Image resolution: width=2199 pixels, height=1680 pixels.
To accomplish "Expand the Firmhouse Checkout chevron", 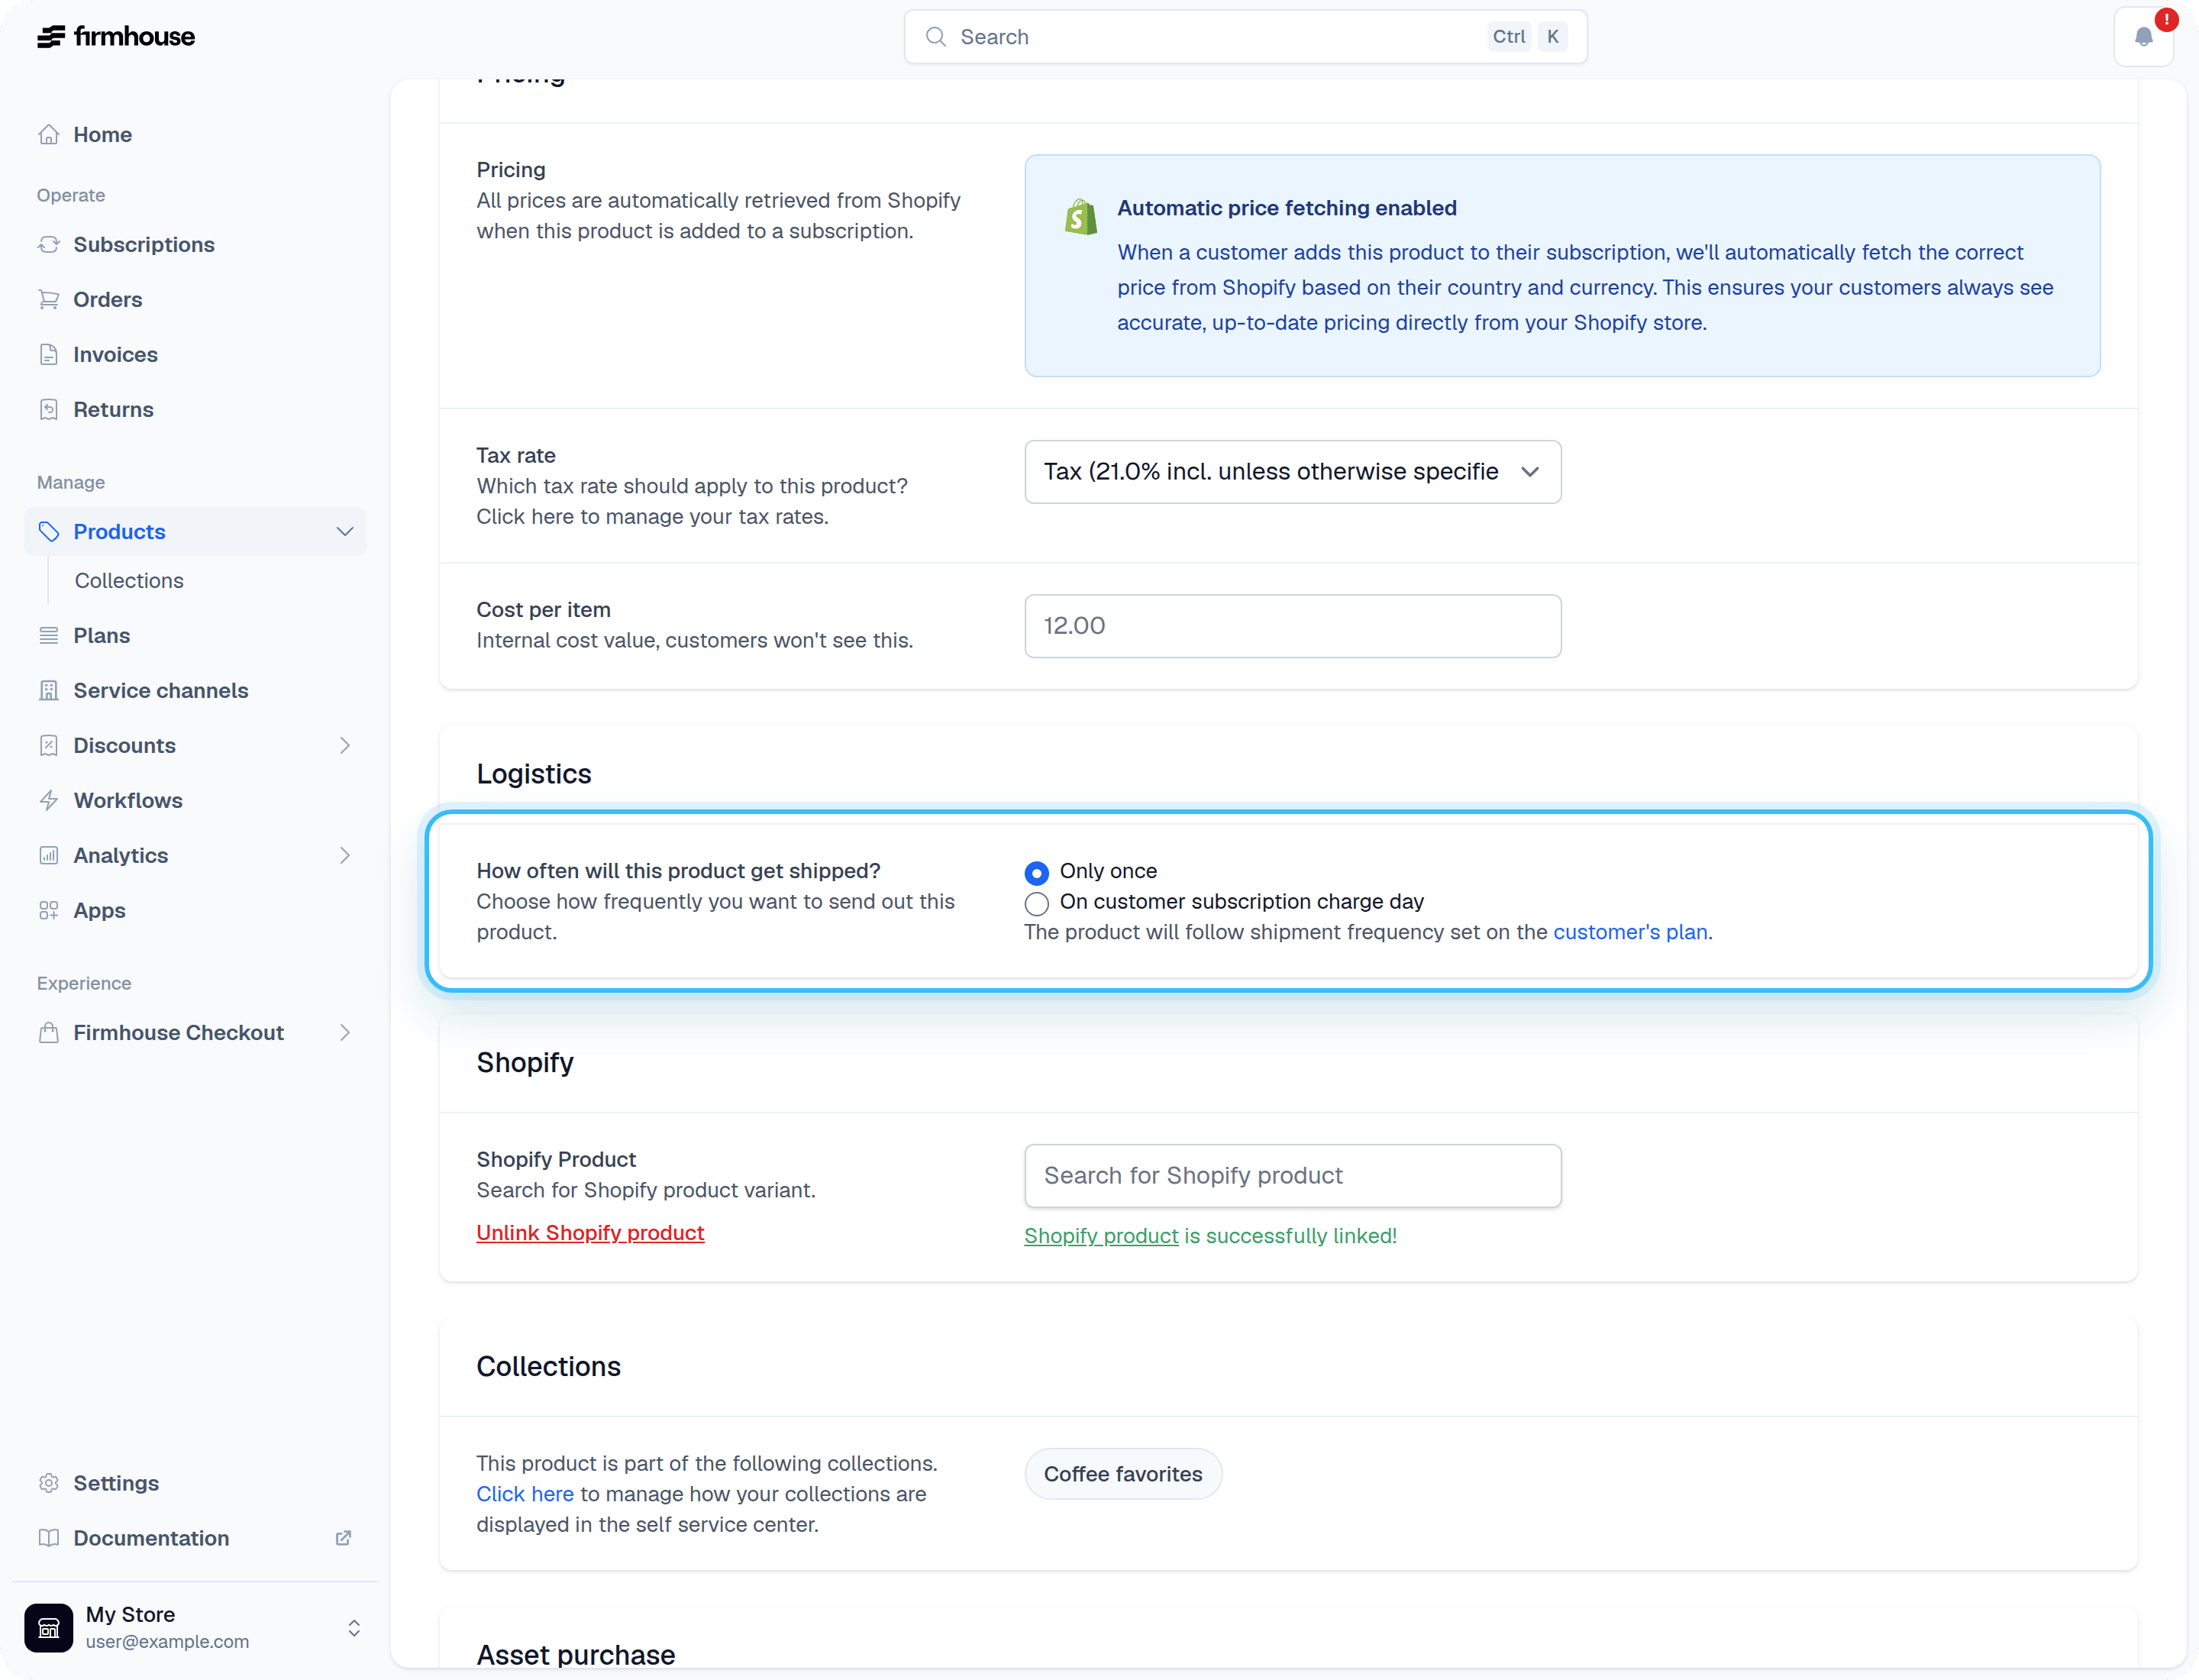I will click(345, 1032).
